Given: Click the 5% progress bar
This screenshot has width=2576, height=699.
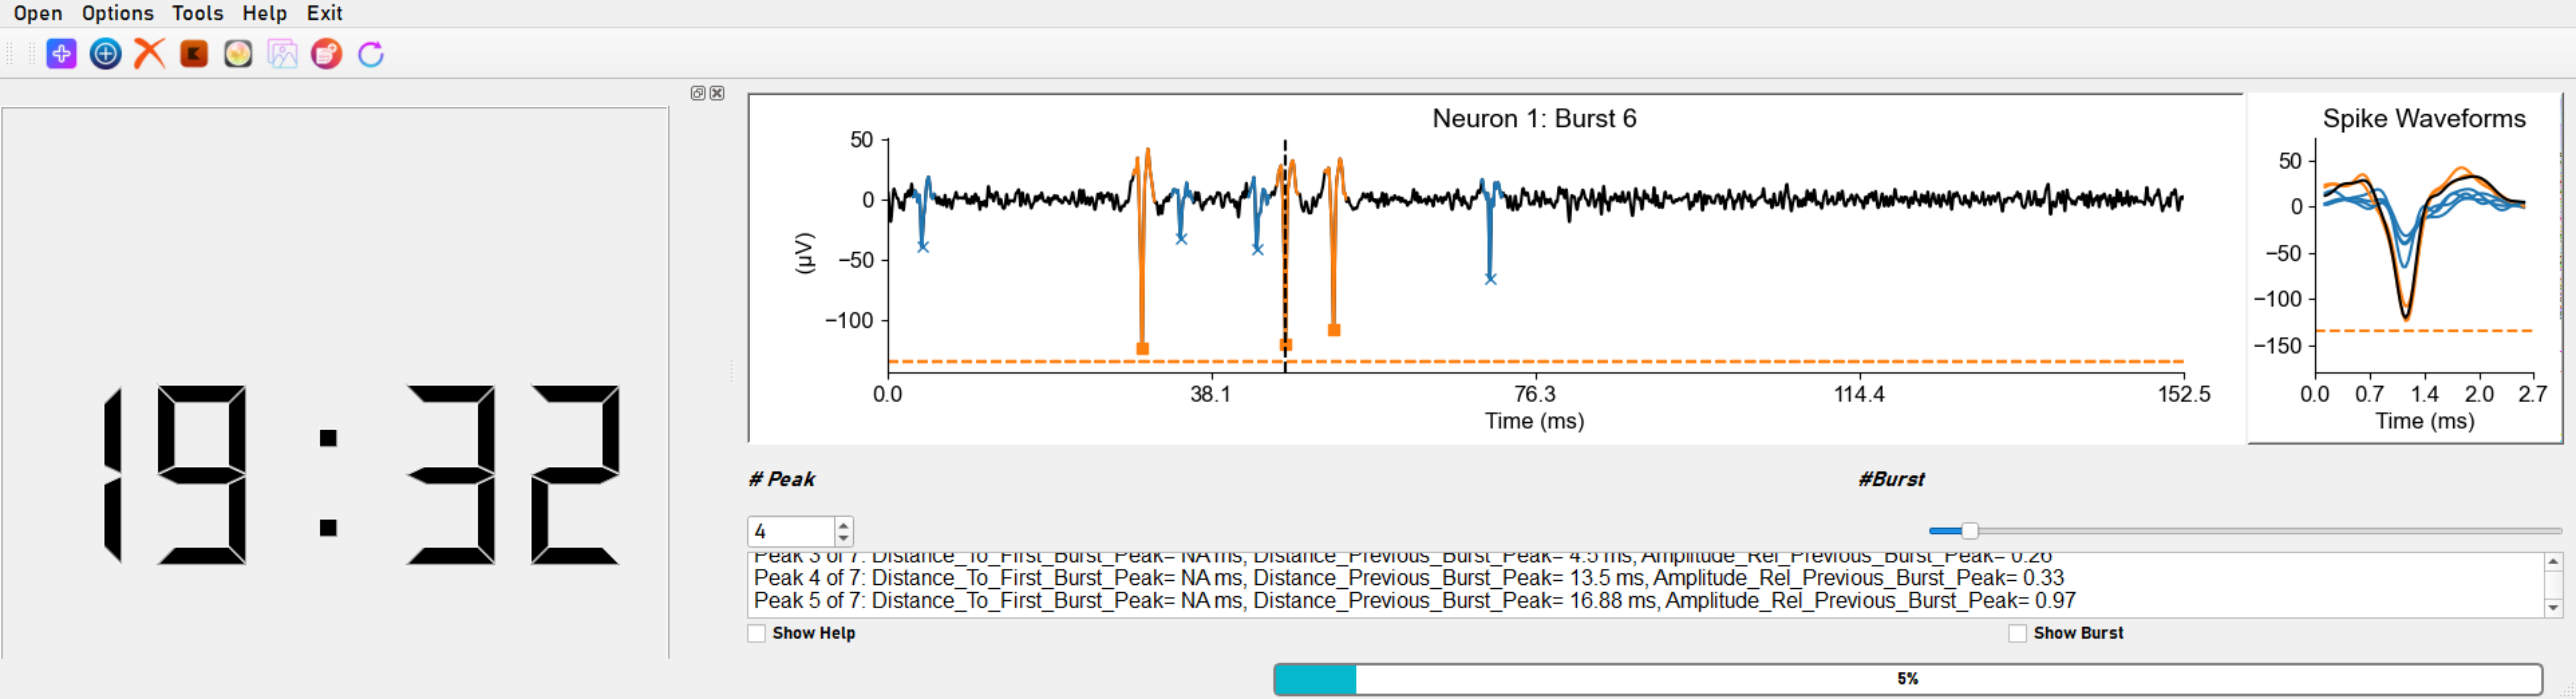Looking at the screenshot, I should [x=1907, y=679].
